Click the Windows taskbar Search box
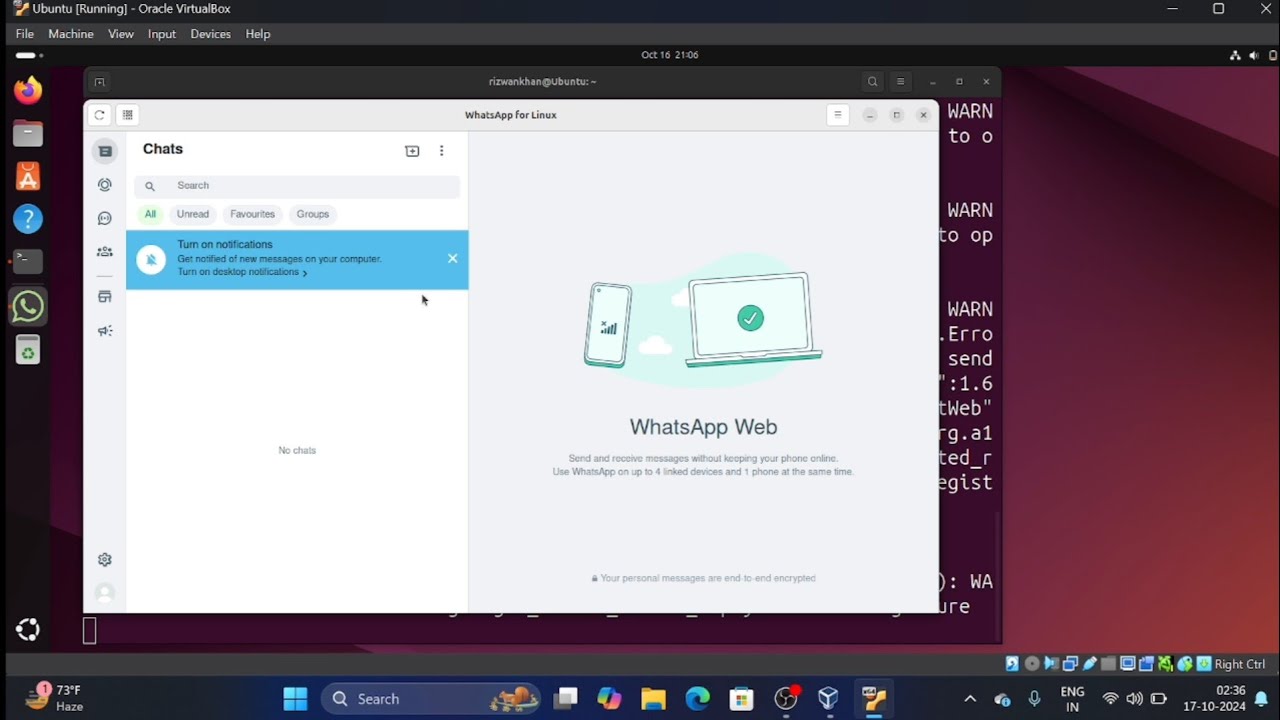Image resolution: width=1280 pixels, height=720 pixels. point(430,699)
